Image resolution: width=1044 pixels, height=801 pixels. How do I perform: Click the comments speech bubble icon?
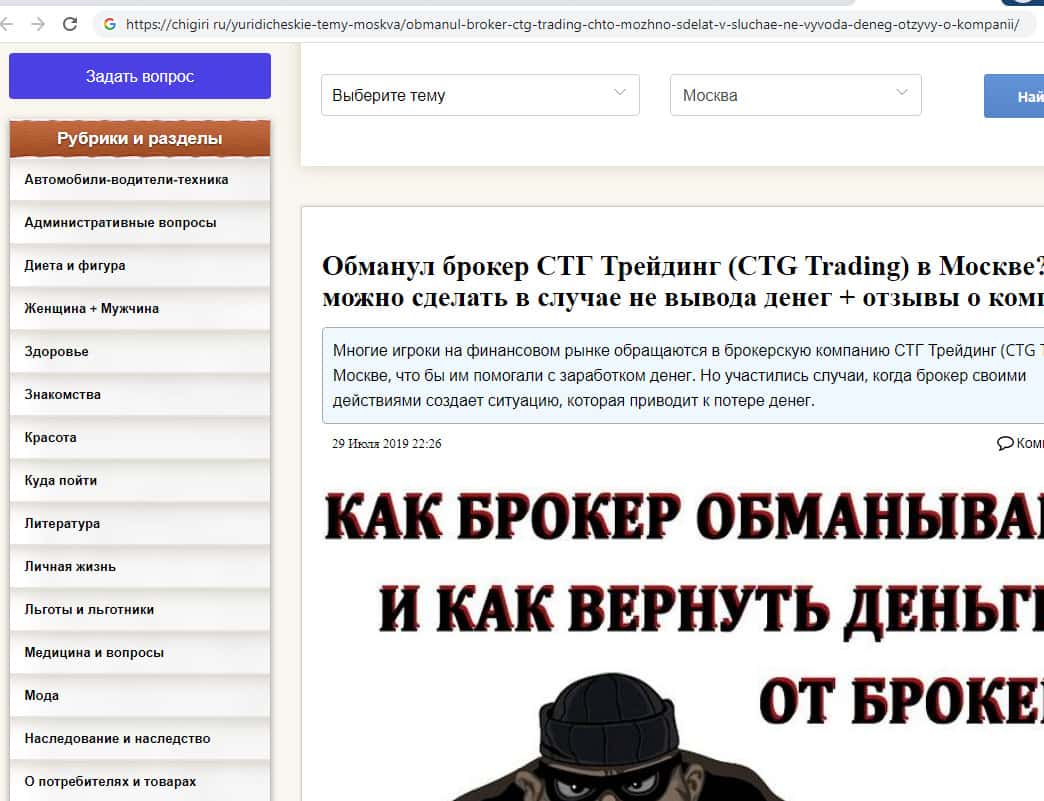coord(1005,443)
